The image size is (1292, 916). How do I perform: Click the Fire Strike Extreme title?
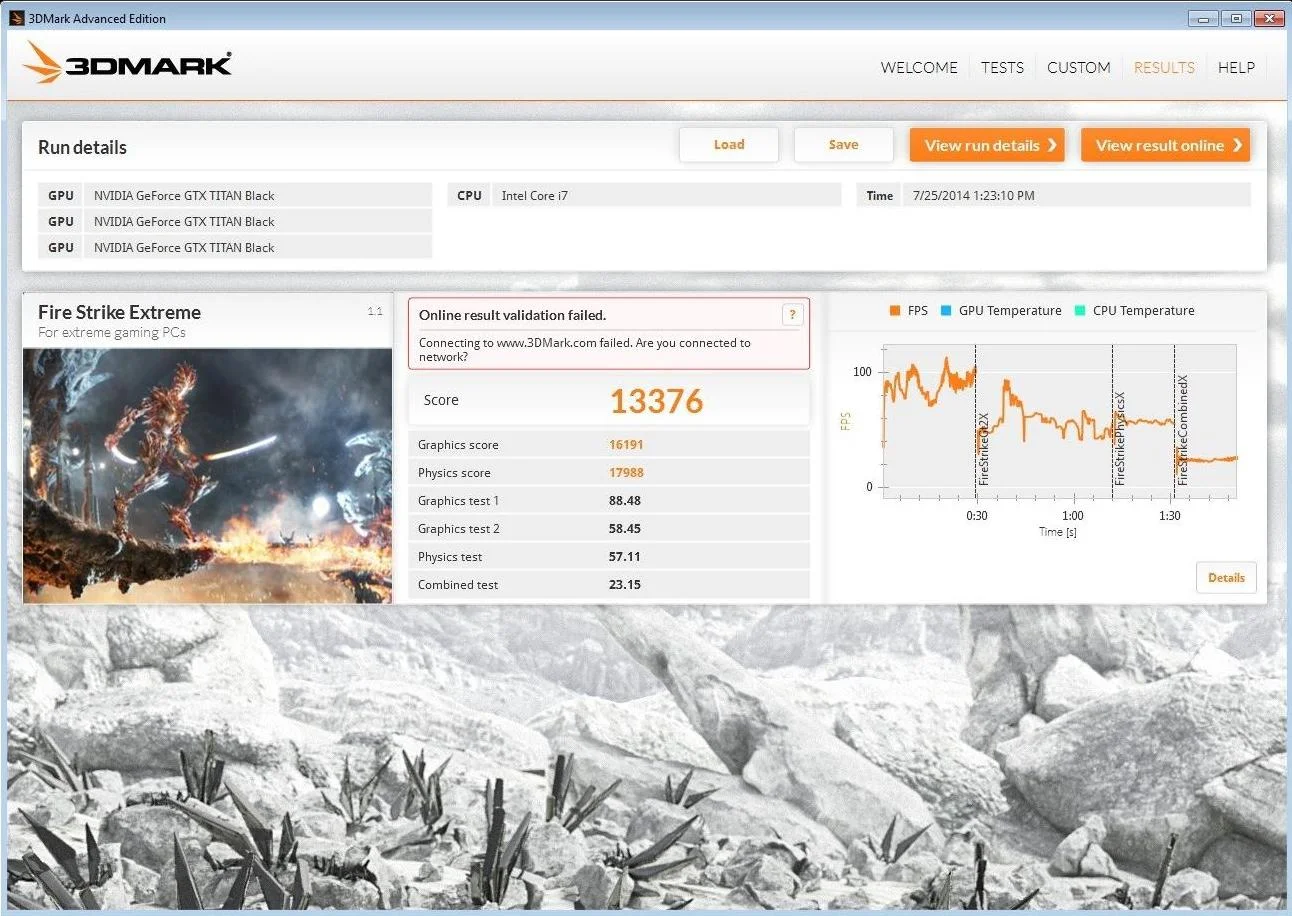(x=119, y=312)
